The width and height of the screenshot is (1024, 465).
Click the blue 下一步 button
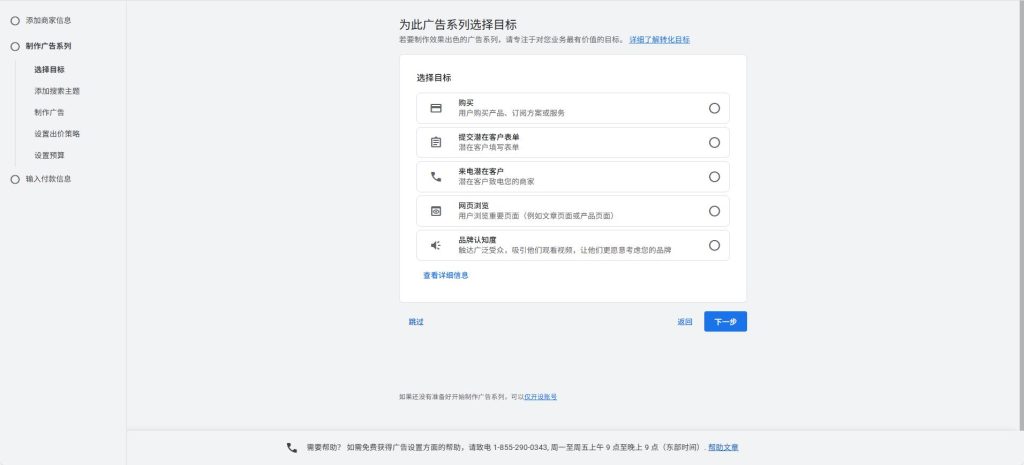pos(725,321)
